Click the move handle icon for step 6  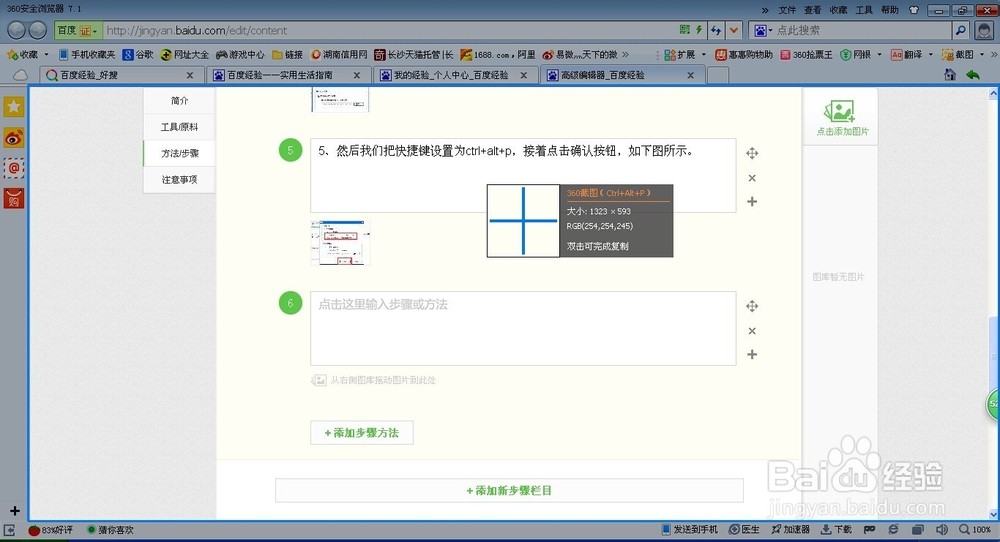tap(752, 306)
